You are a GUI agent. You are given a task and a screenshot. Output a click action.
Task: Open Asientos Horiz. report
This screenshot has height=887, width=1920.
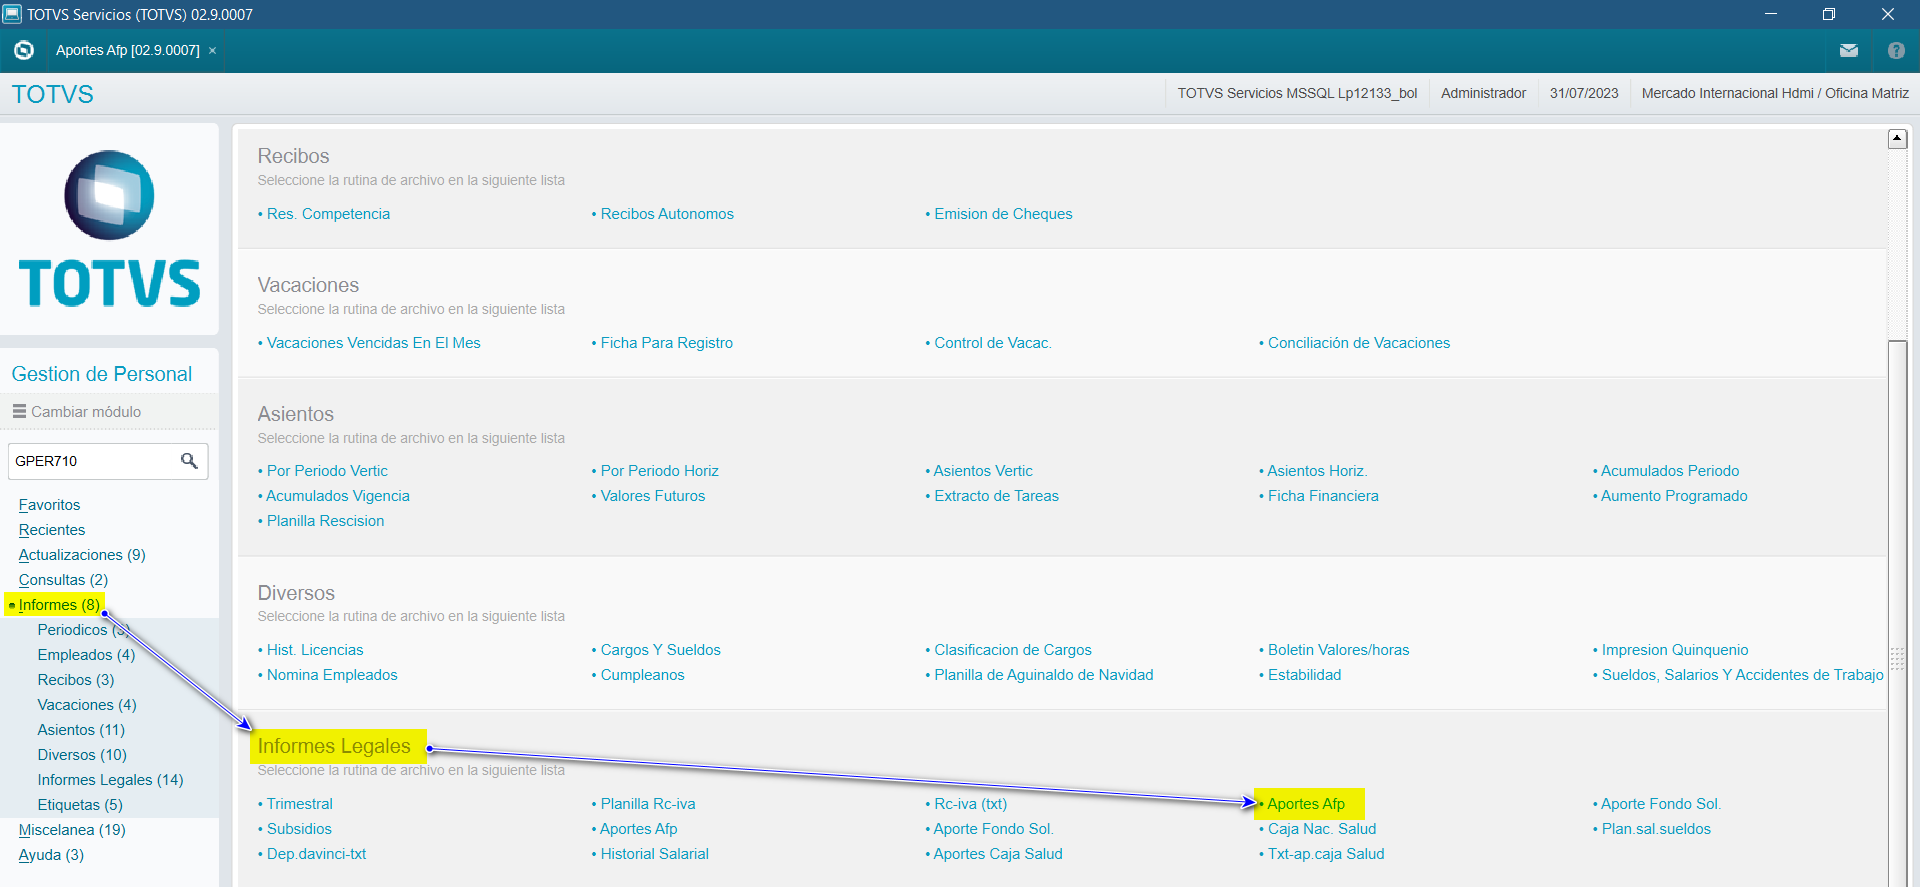point(1317,471)
